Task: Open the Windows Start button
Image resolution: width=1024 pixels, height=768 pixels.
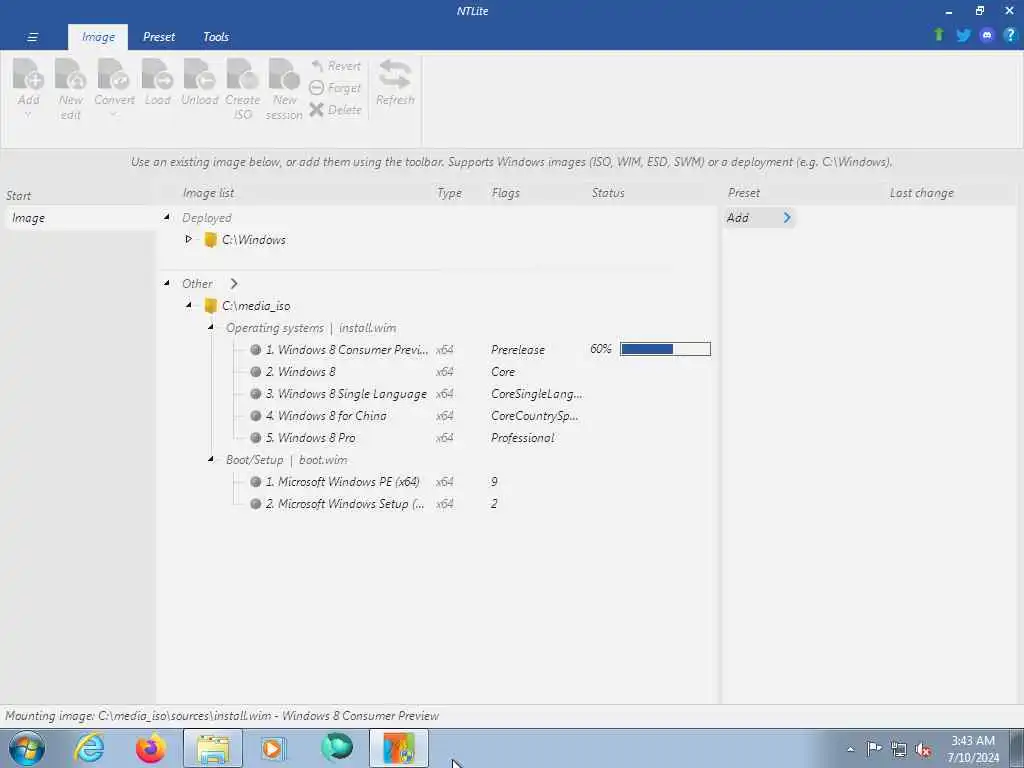Action: (x=26, y=748)
